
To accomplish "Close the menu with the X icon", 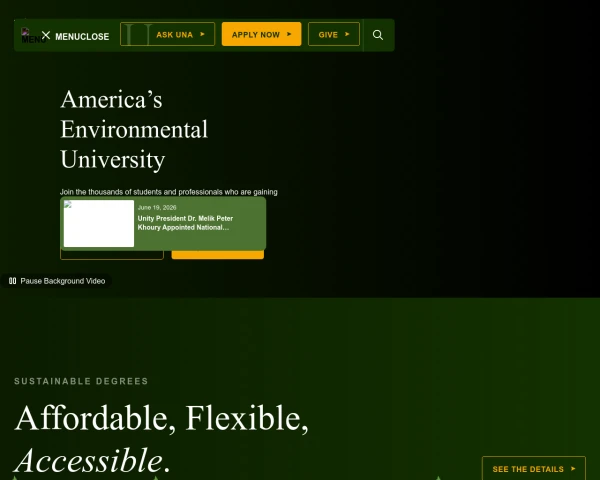I will pyautogui.click(x=46, y=35).
